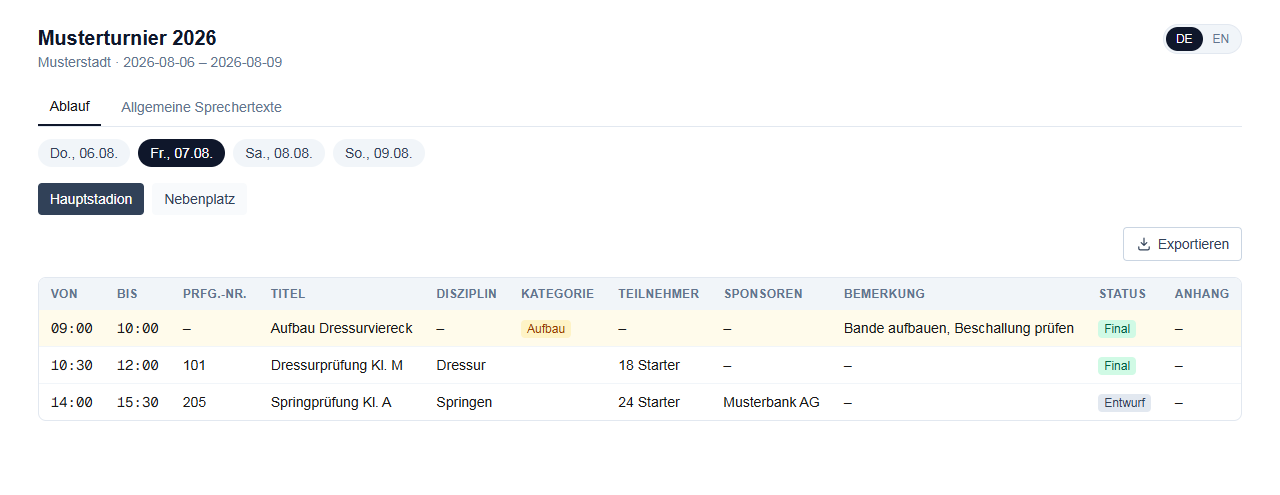Click the VON column header
This screenshot has height=495, width=1280.
pos(64,294)
